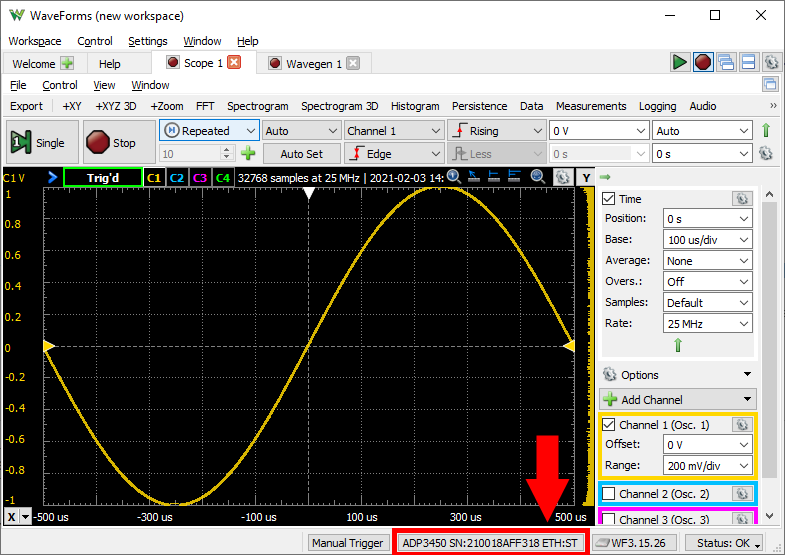Screen dimensions: 785x555
Task: Open the trigger type Edge dropdown
Action: click(394, 154)
